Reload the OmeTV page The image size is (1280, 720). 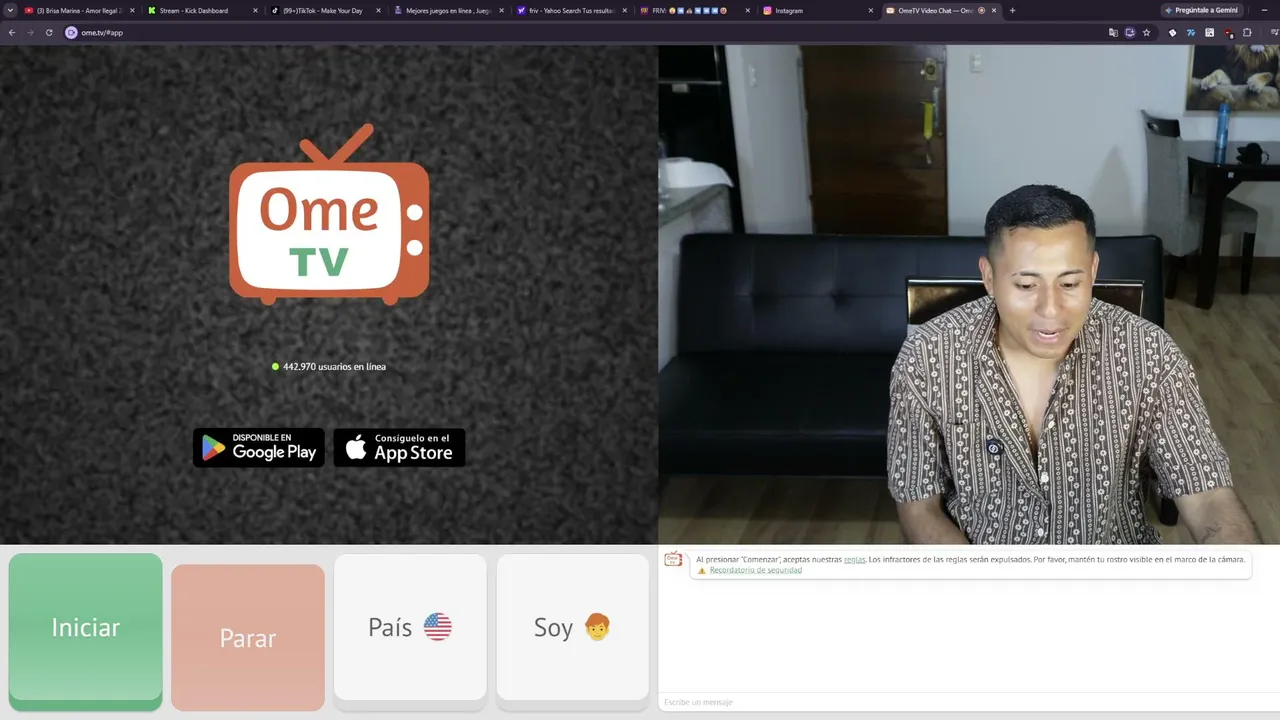pyautogui.click(x=49, y=32)
